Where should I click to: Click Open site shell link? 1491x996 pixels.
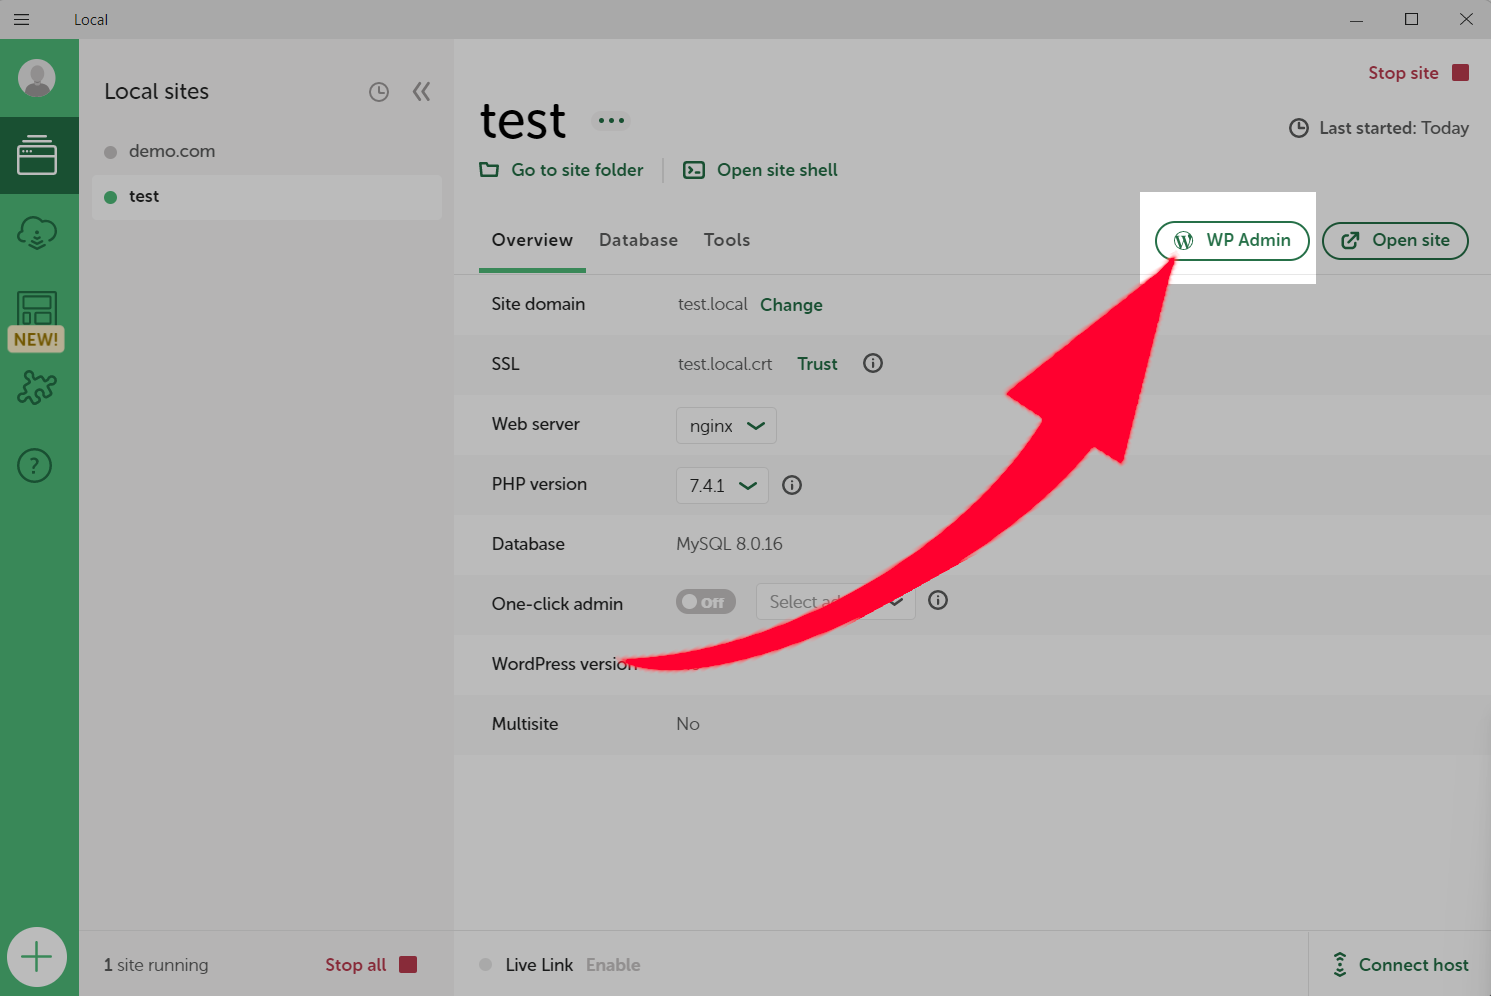tap(761, 170)
